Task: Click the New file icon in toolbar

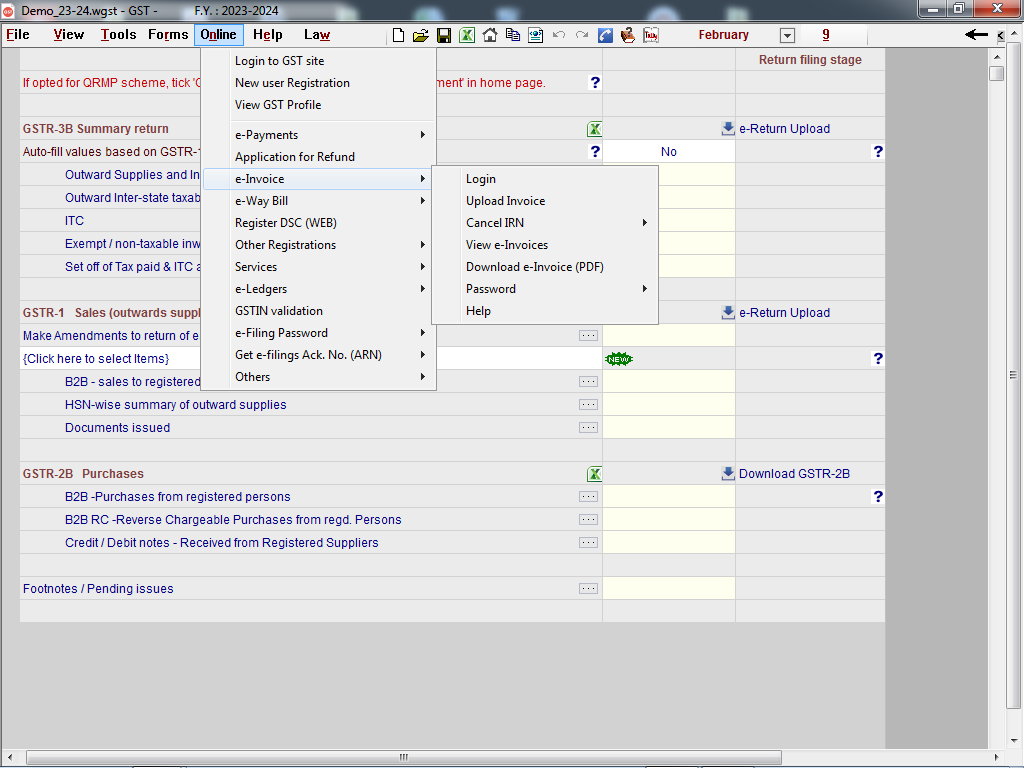Action: [x=398, y=35]
